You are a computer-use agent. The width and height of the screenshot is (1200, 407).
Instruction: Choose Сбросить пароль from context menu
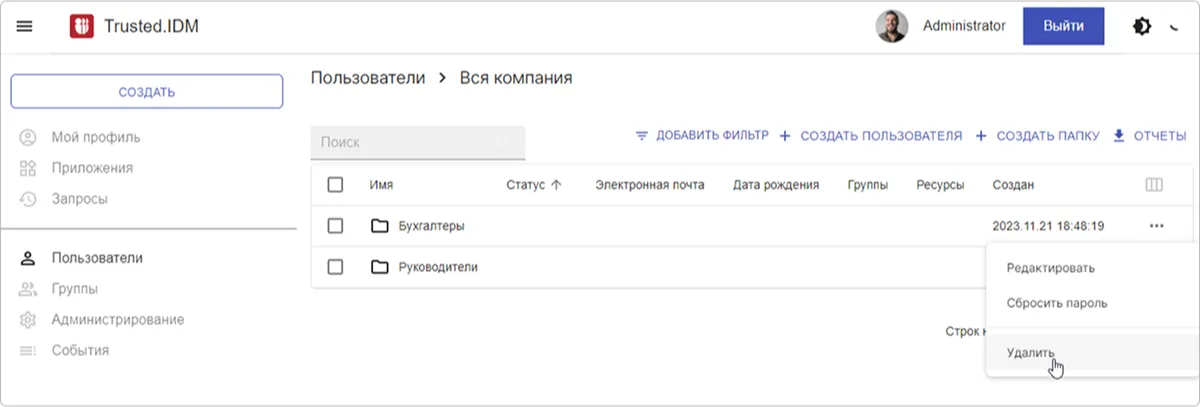point(1056,303)
